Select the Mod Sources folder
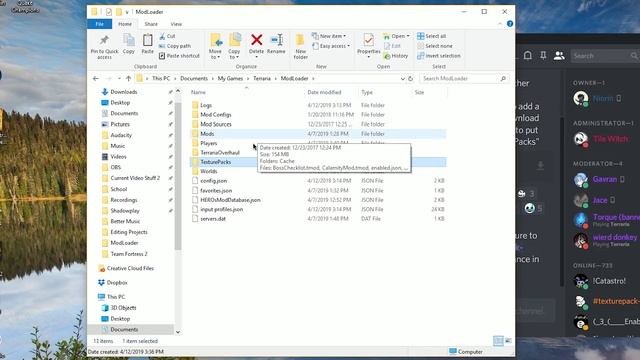 (216, 124)
